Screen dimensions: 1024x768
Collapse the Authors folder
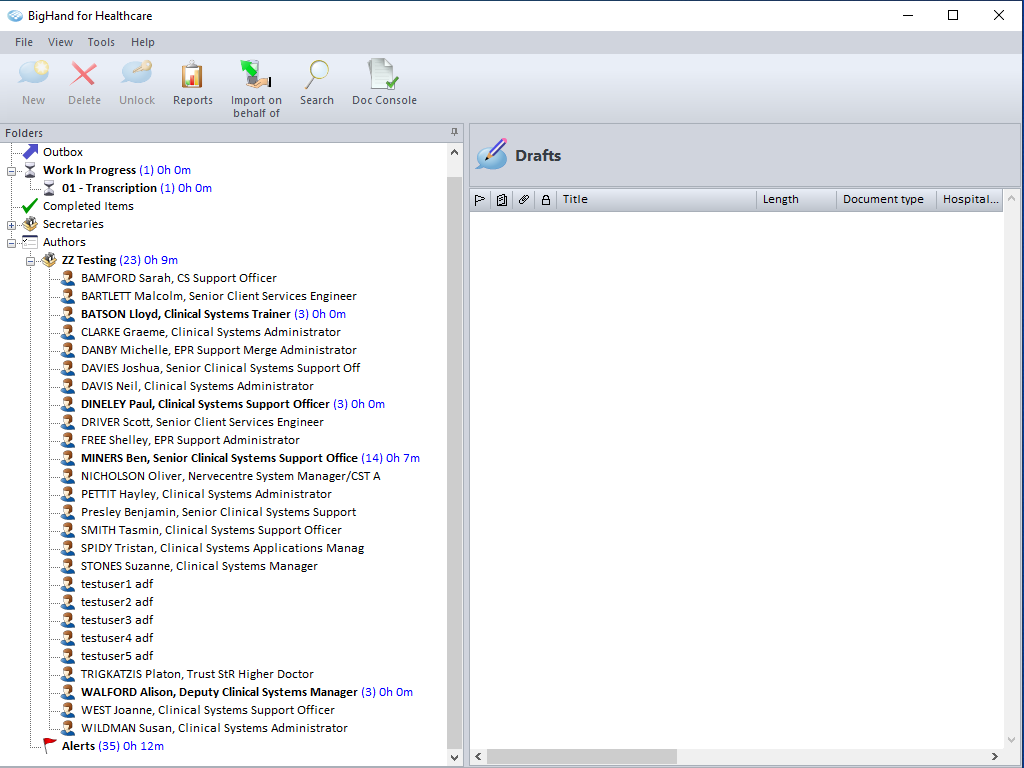[11, 243]
